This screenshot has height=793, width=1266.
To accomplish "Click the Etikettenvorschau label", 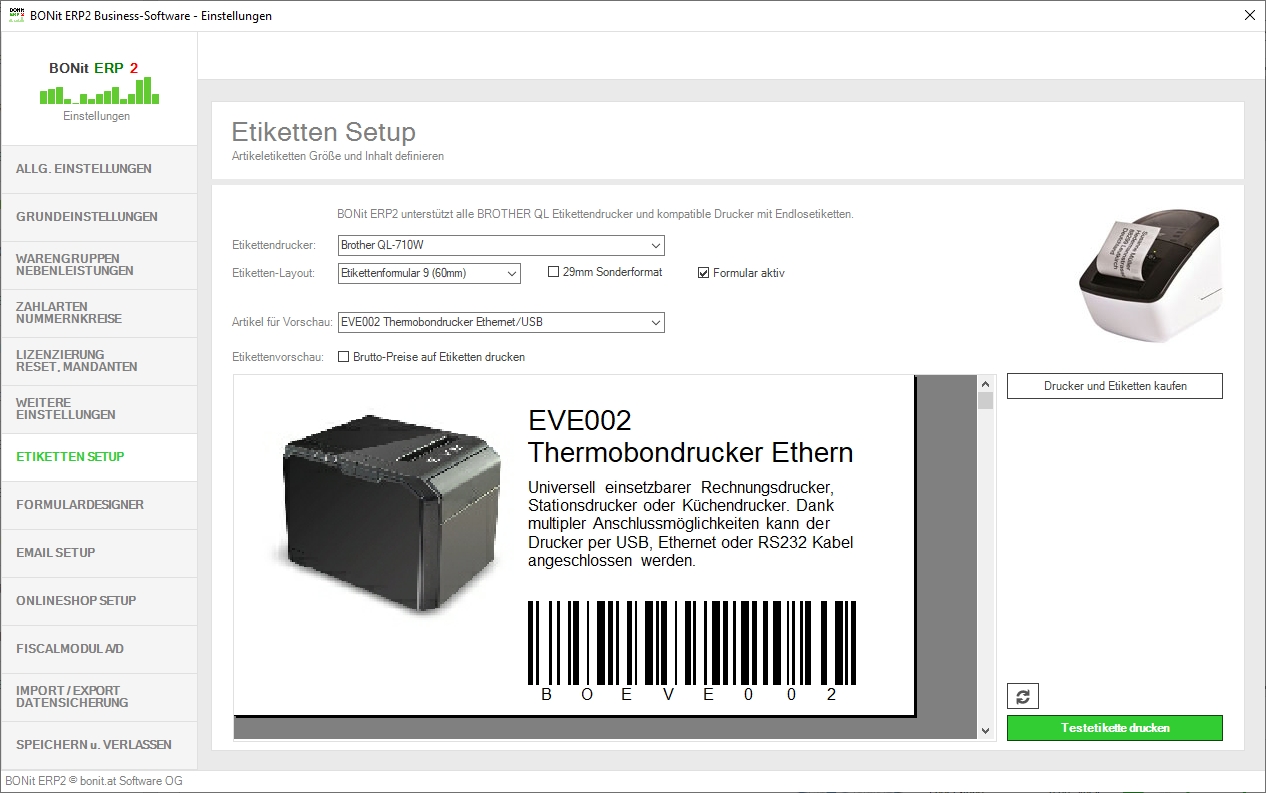I will 278,357.
